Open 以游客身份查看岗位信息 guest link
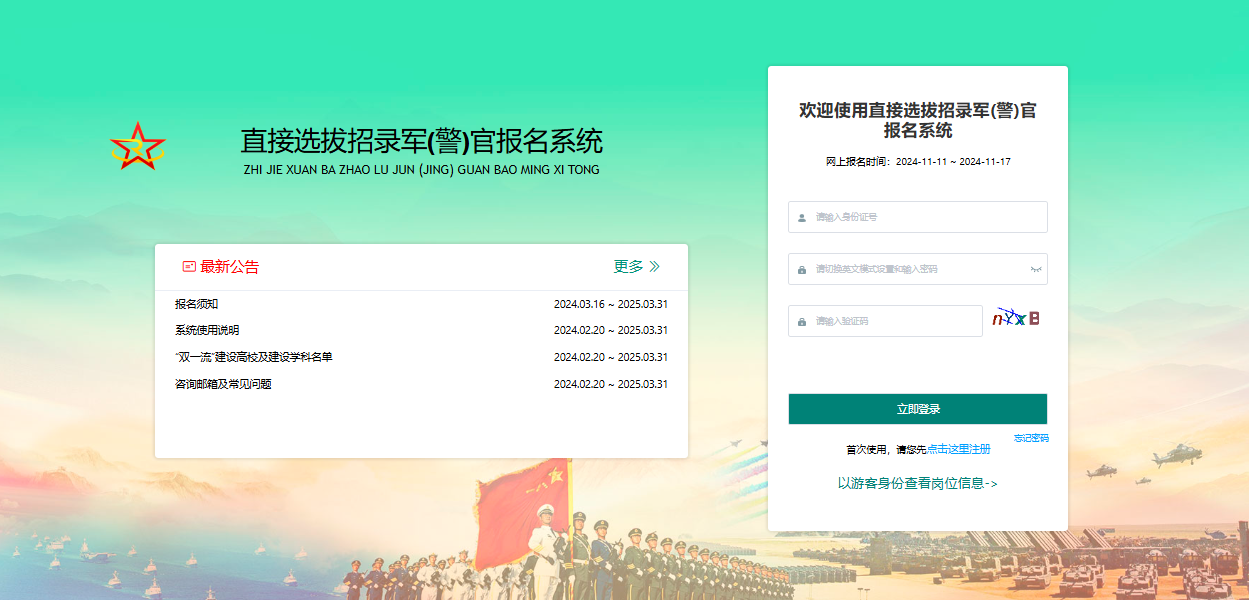Image resolution: width=1249 pixels, height=600 pixels. tap(917, 484)
